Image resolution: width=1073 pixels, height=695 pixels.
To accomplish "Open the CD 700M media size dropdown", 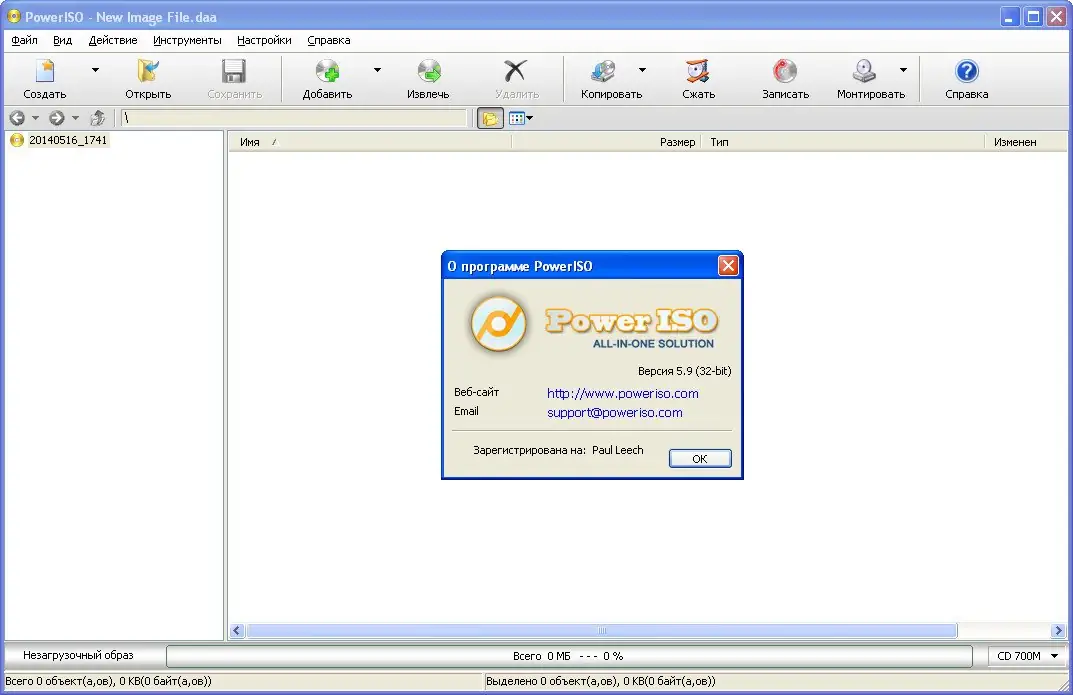I will [x=1028, y=656].
